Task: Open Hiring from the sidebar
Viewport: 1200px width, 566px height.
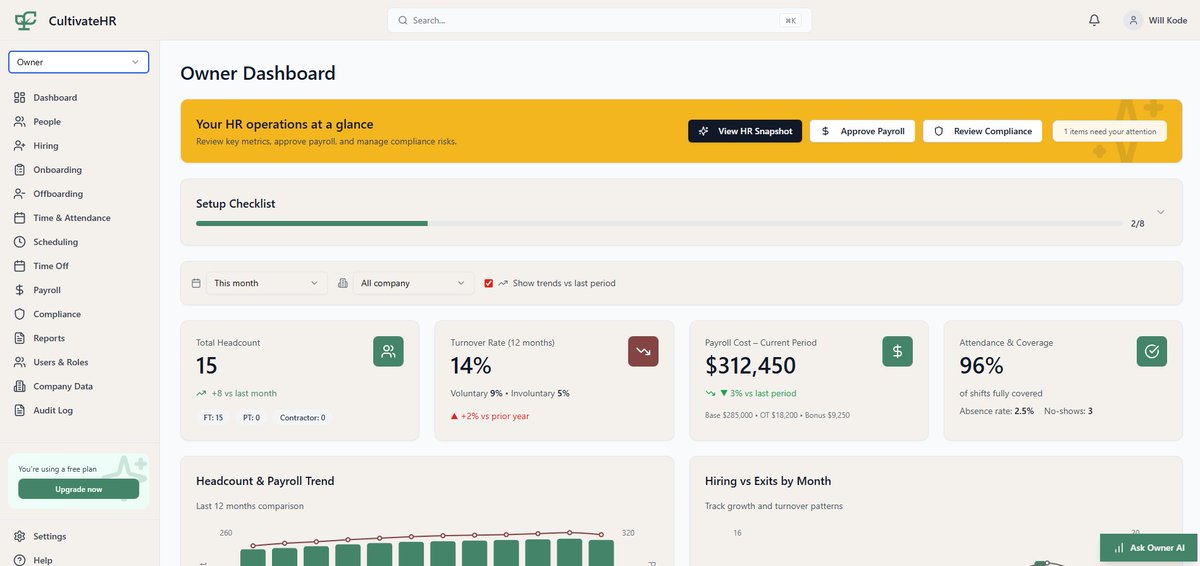Action: [46, 146]
